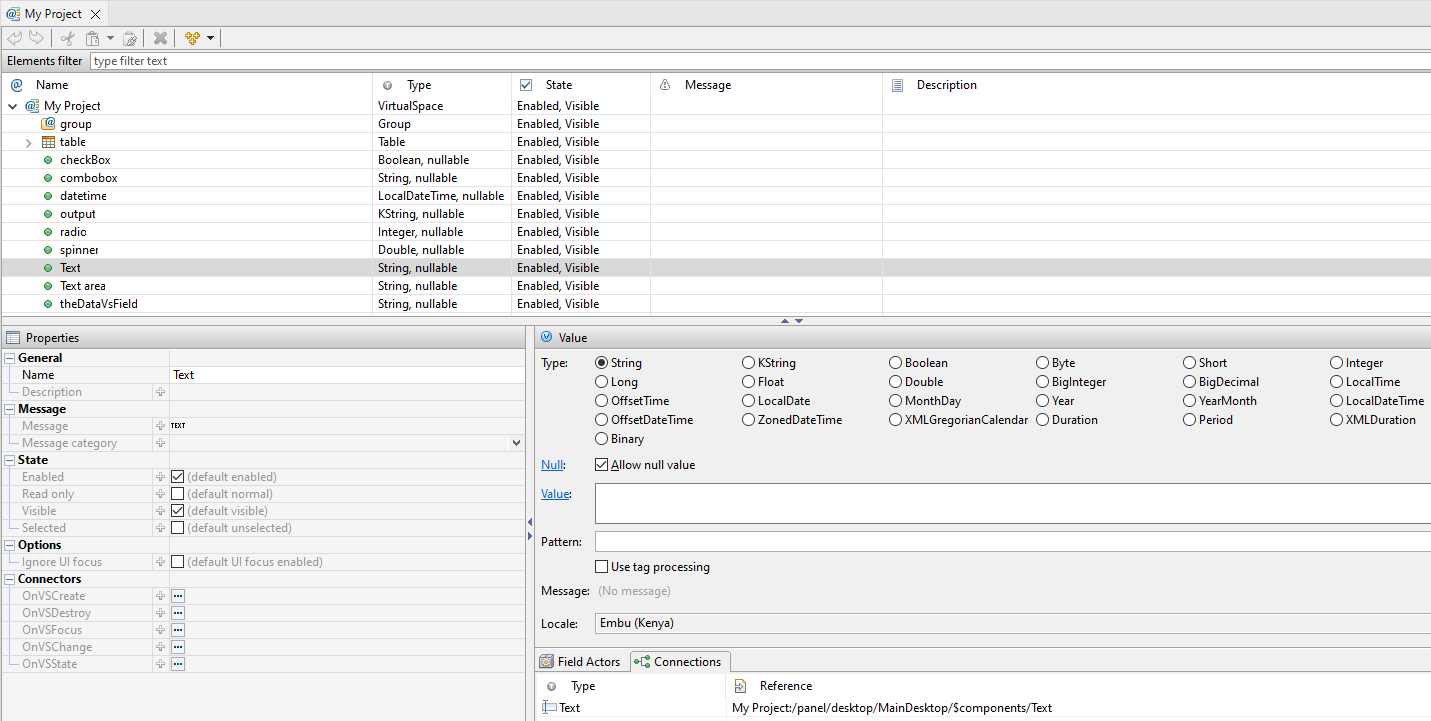Click the plus icon next to Read only
This screenshot has width=1431, height=721.
click(x=160, y=494)
